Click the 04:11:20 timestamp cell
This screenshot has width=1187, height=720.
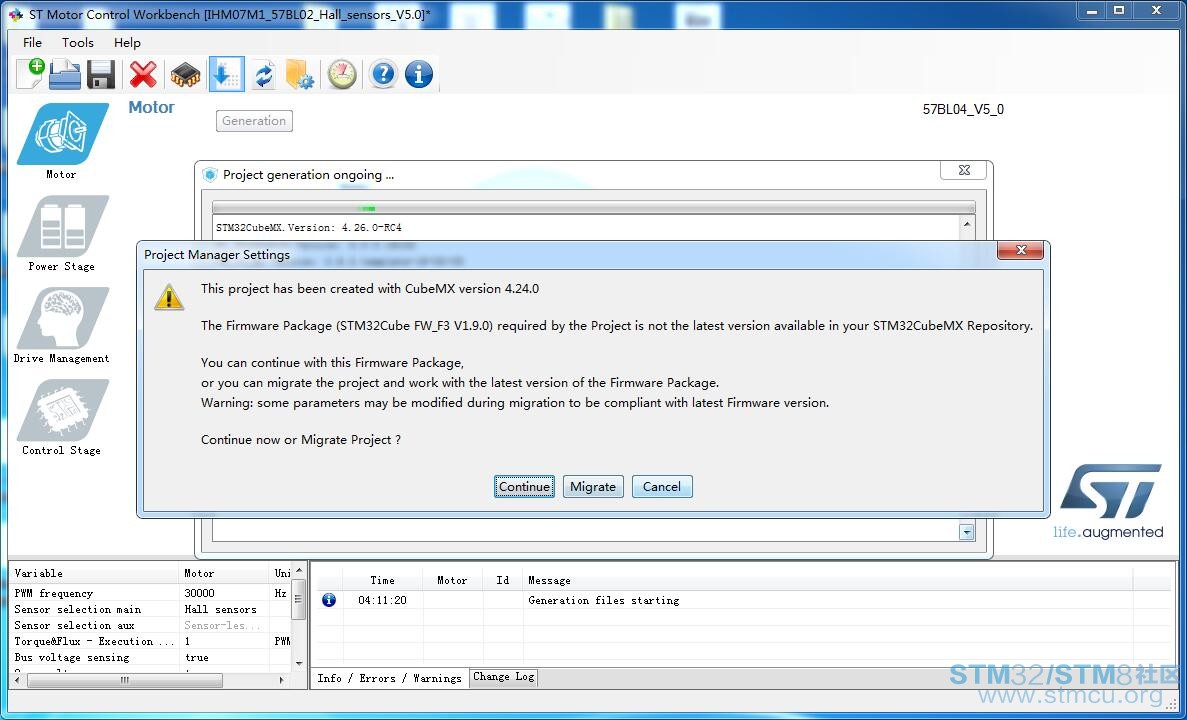point(382,600)
